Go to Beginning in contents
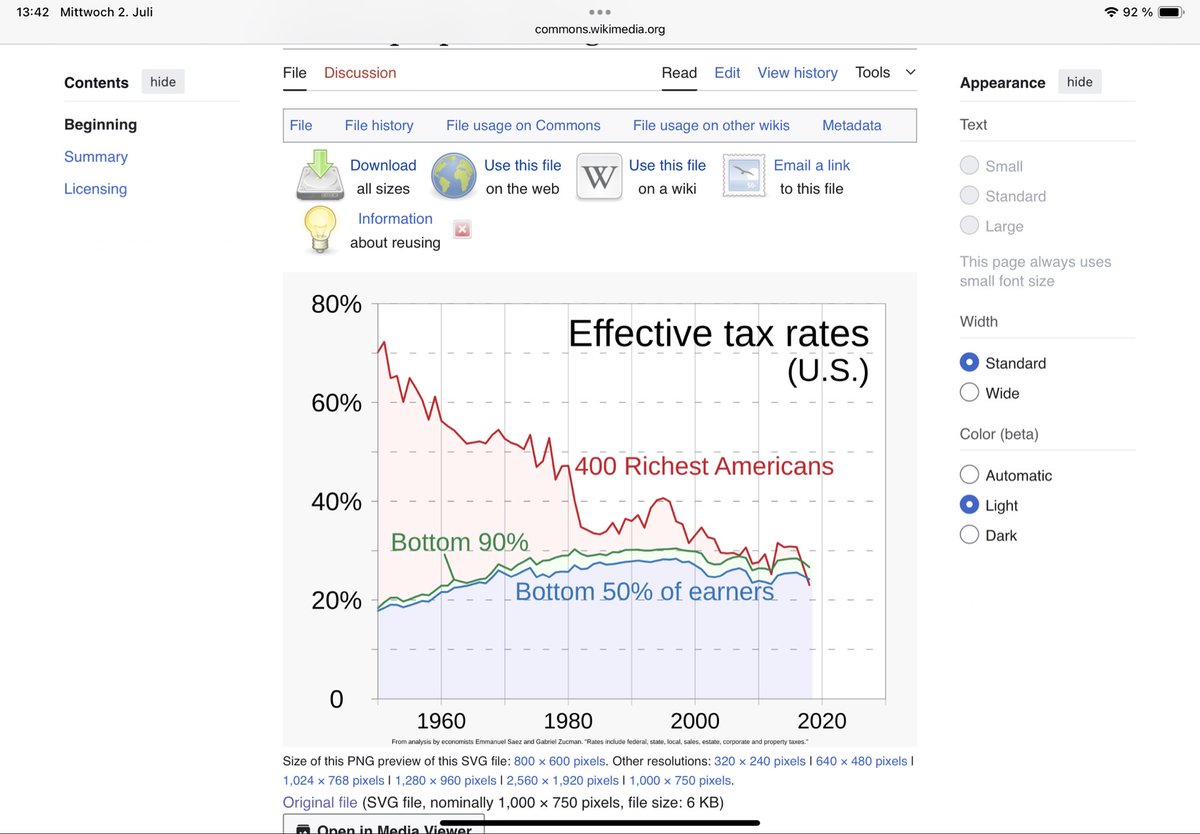 pyautogui.click(x=100, y=125)
